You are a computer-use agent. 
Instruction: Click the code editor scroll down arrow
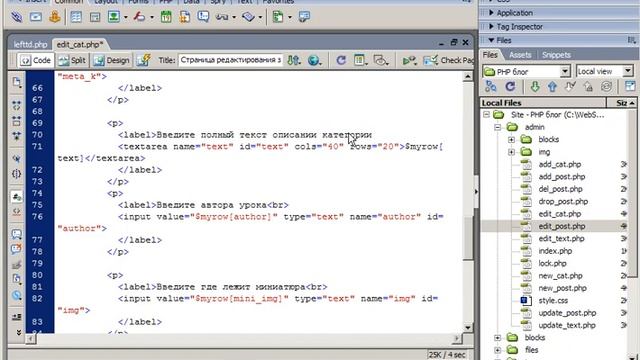pos(468,327)
